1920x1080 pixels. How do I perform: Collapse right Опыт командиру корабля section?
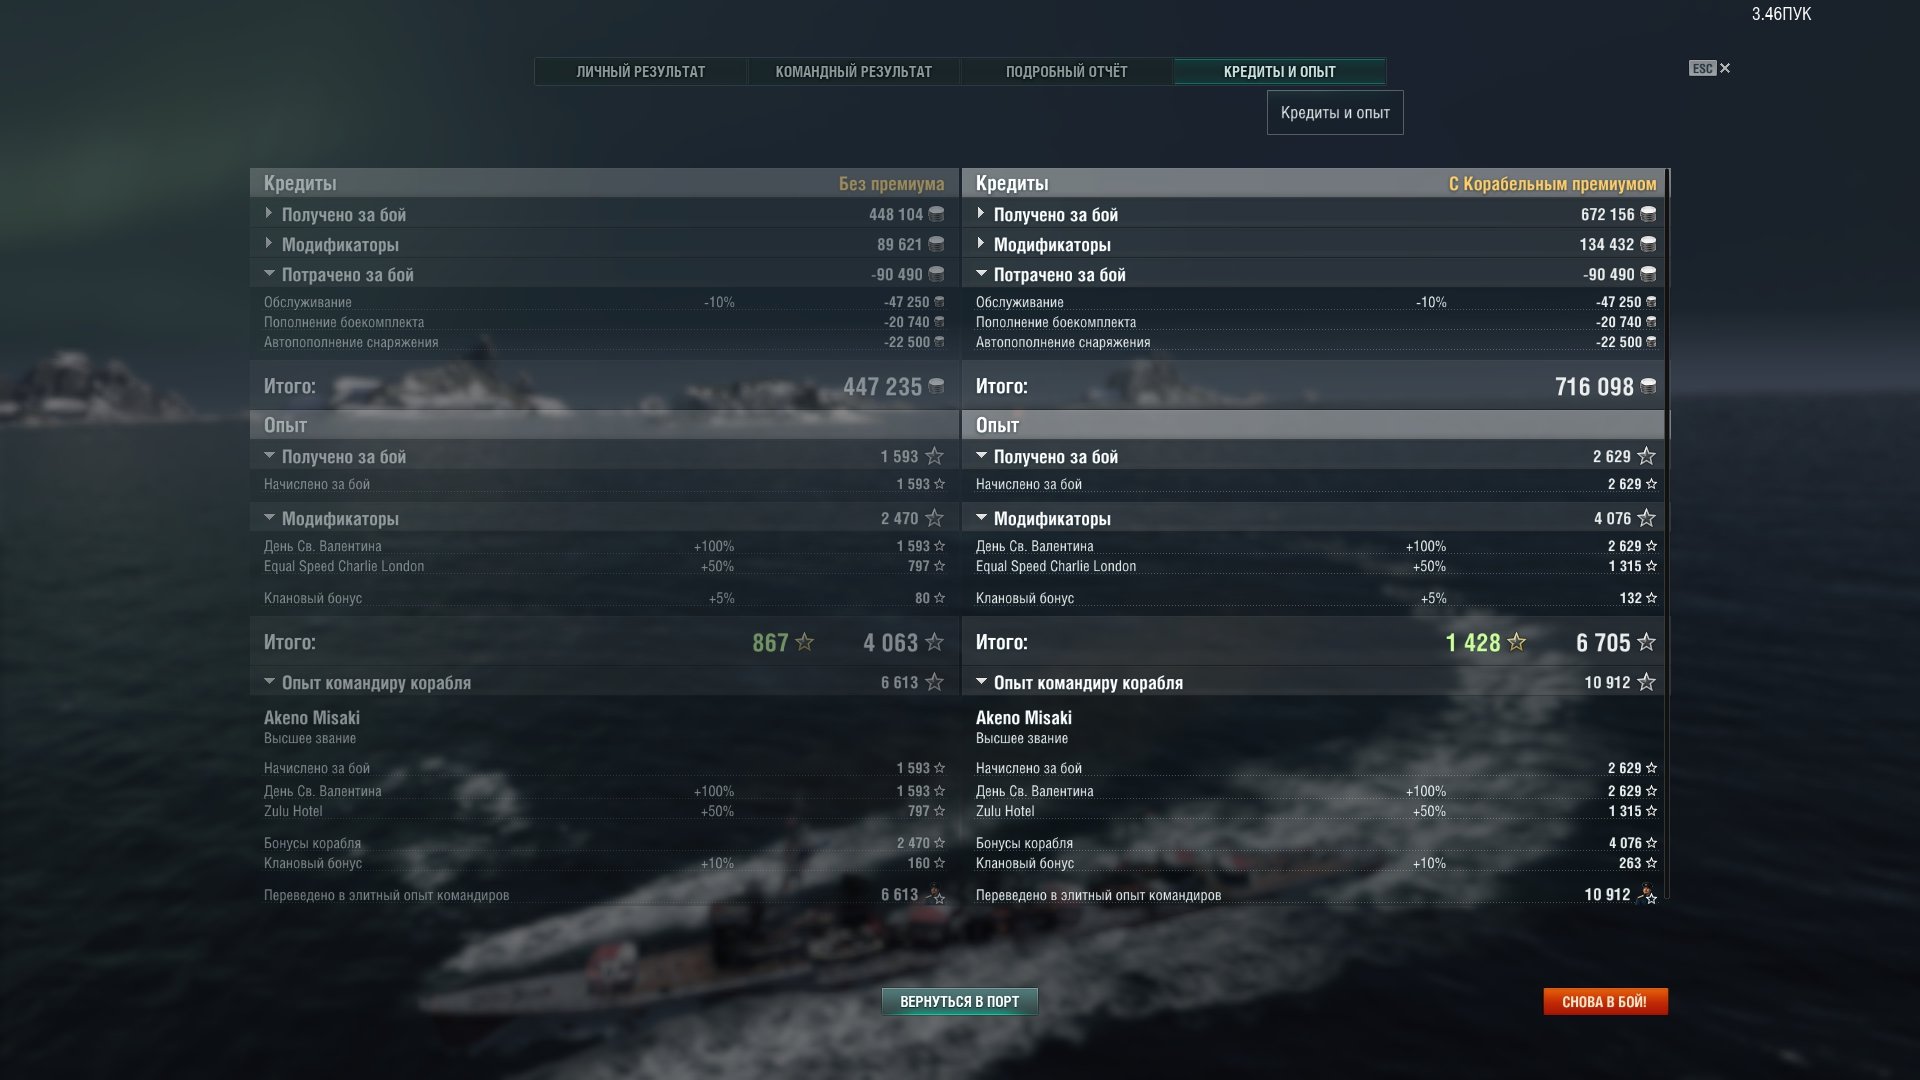click(x=1313, y=682)
